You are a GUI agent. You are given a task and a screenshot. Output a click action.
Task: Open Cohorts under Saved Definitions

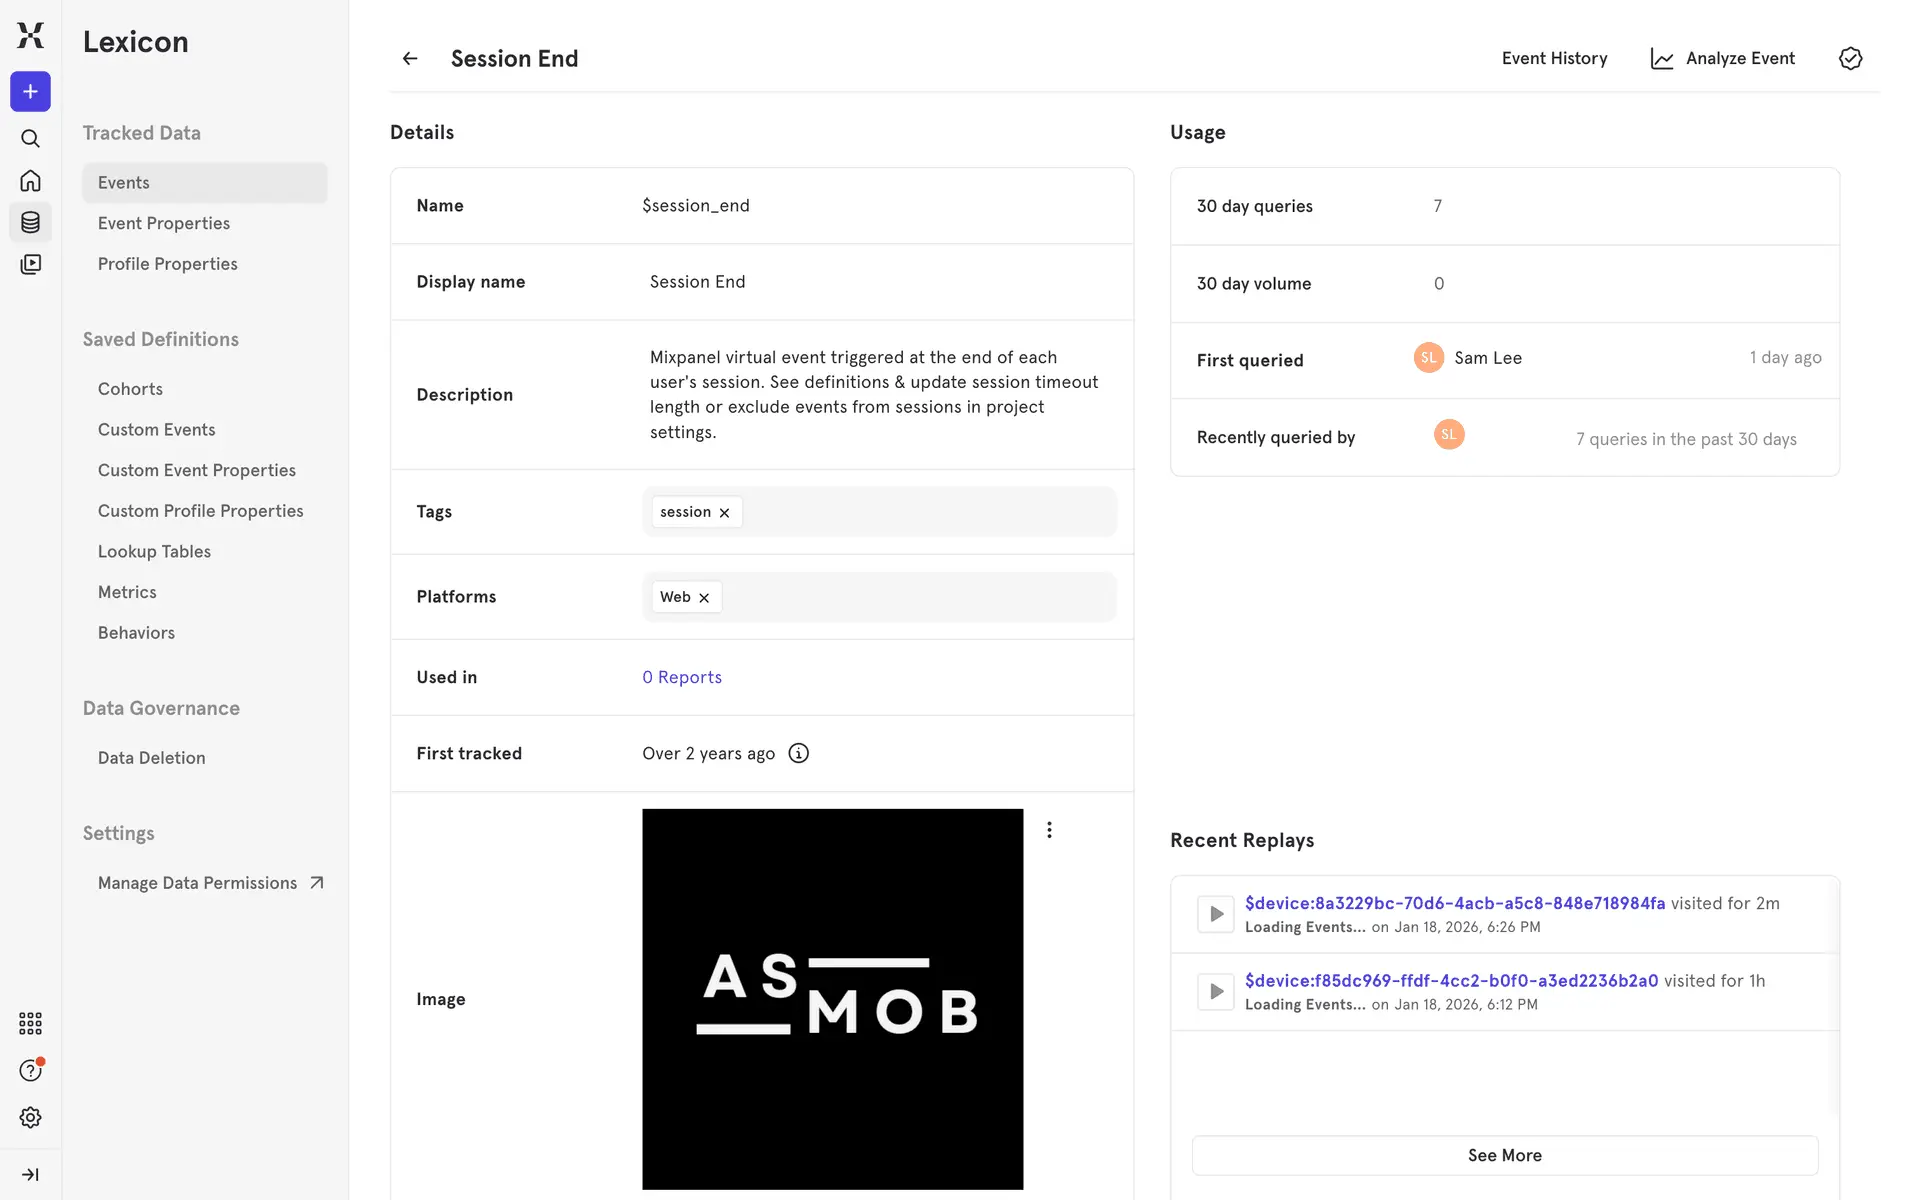coord(130,389)
